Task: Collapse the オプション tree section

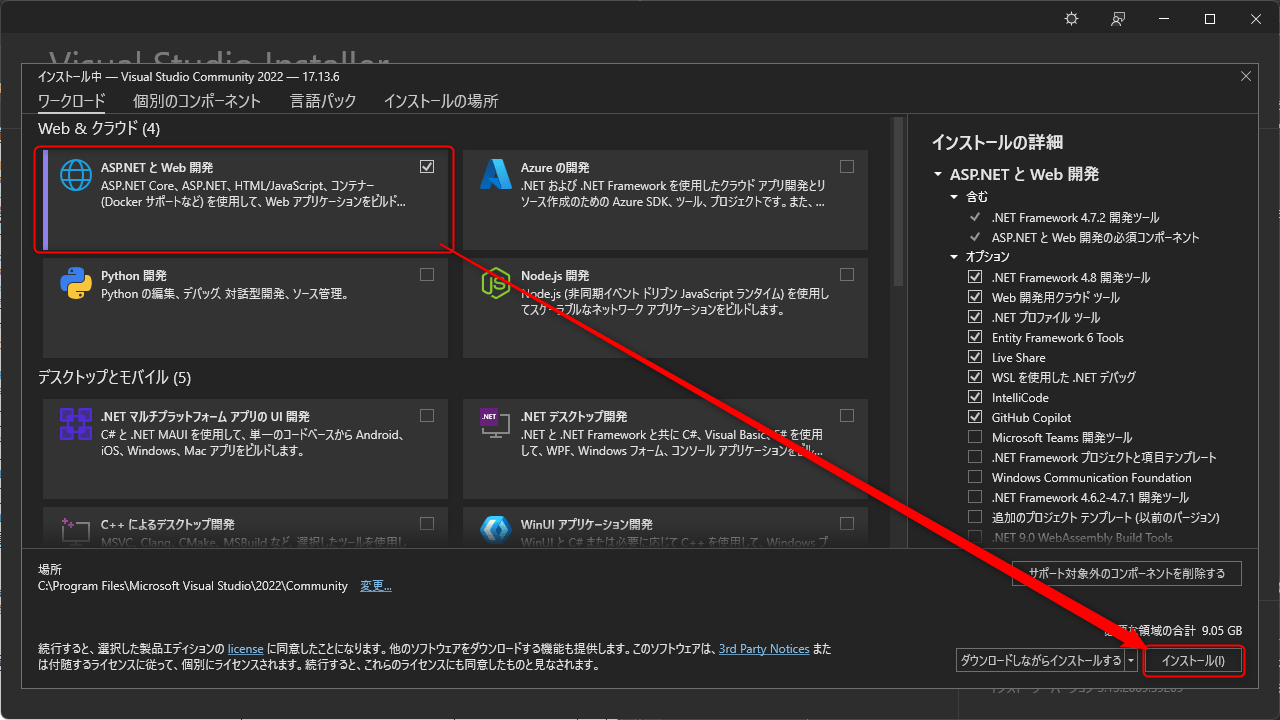Action: pyautogui.click(x=953, y=257)
